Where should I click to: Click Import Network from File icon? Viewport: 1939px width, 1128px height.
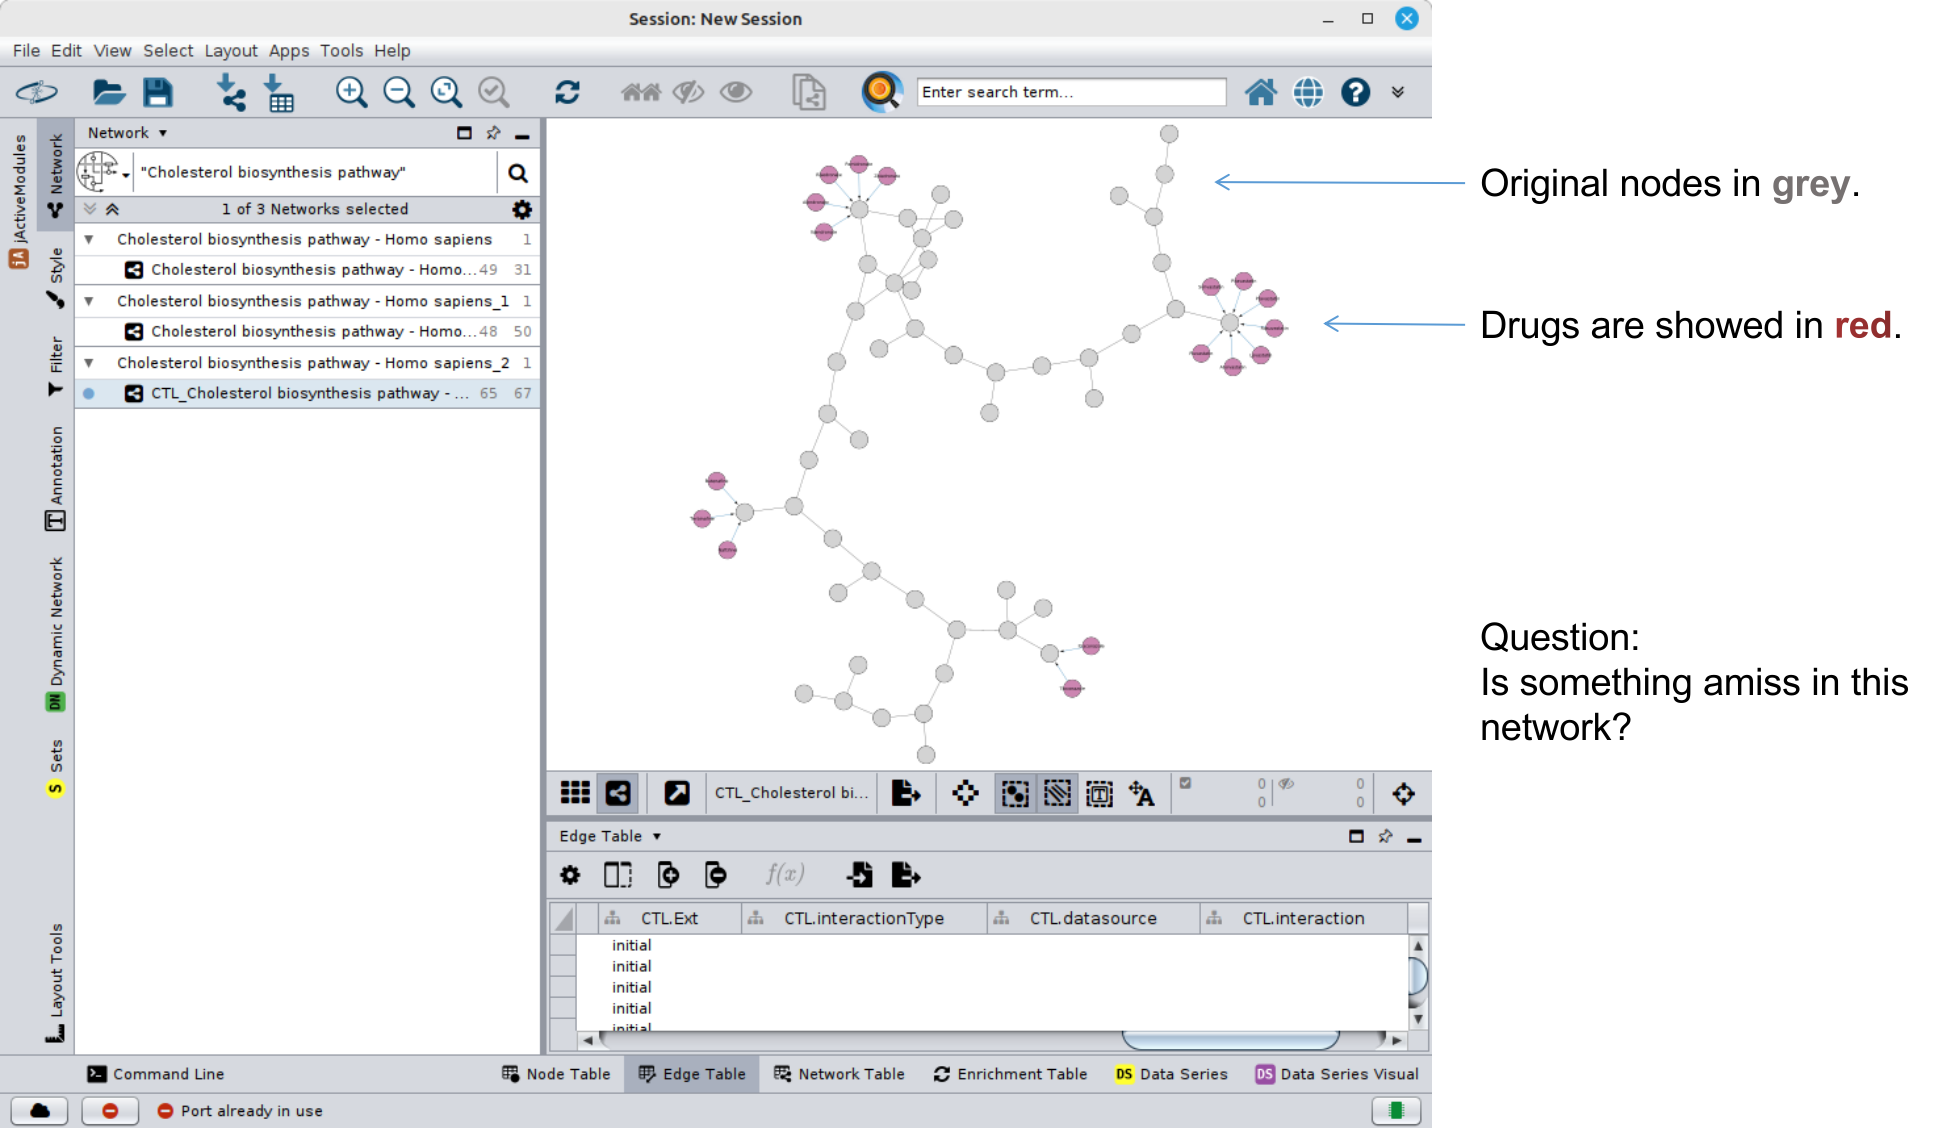point(230,92)
